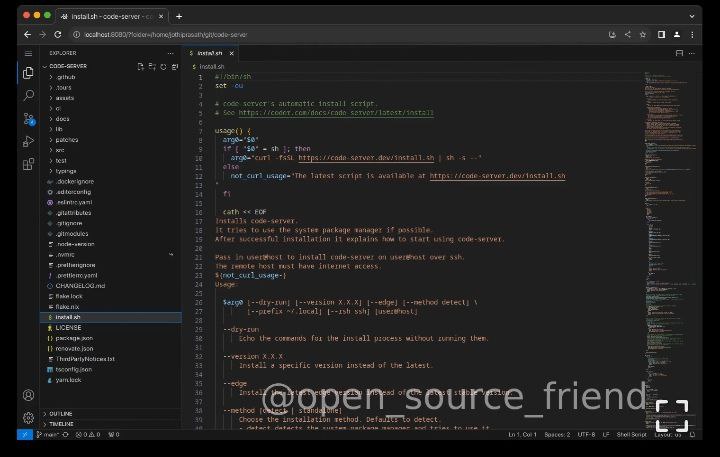The height and width of the screenshot is (457, 720).
Task: Open the tsconfig.json file
Action: pos(111,369)
